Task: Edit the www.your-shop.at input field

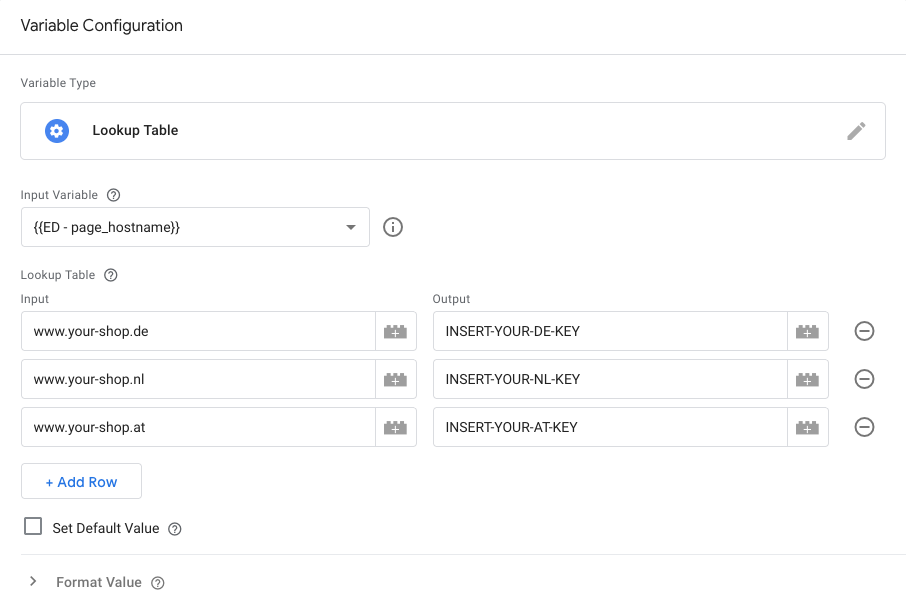Action: pyautogui.click(x=198, y=427)
